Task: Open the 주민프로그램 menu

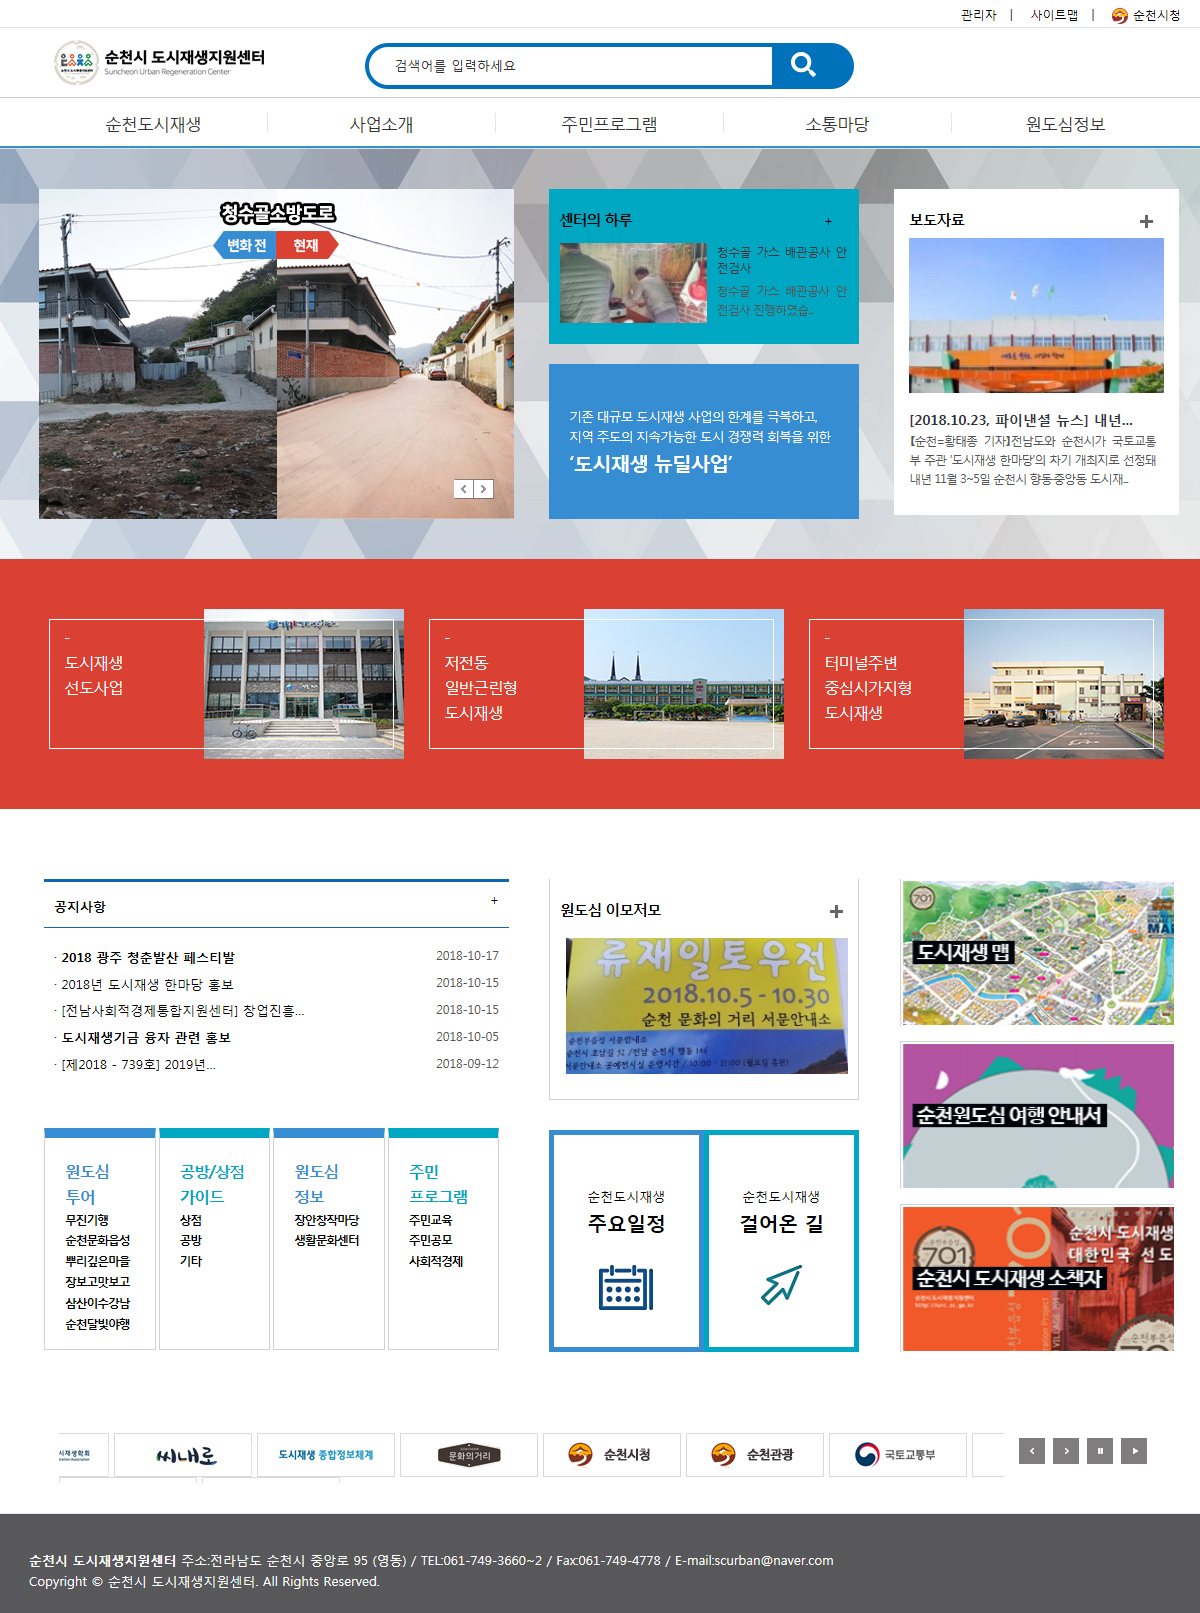Action: (x=609, y=124)
